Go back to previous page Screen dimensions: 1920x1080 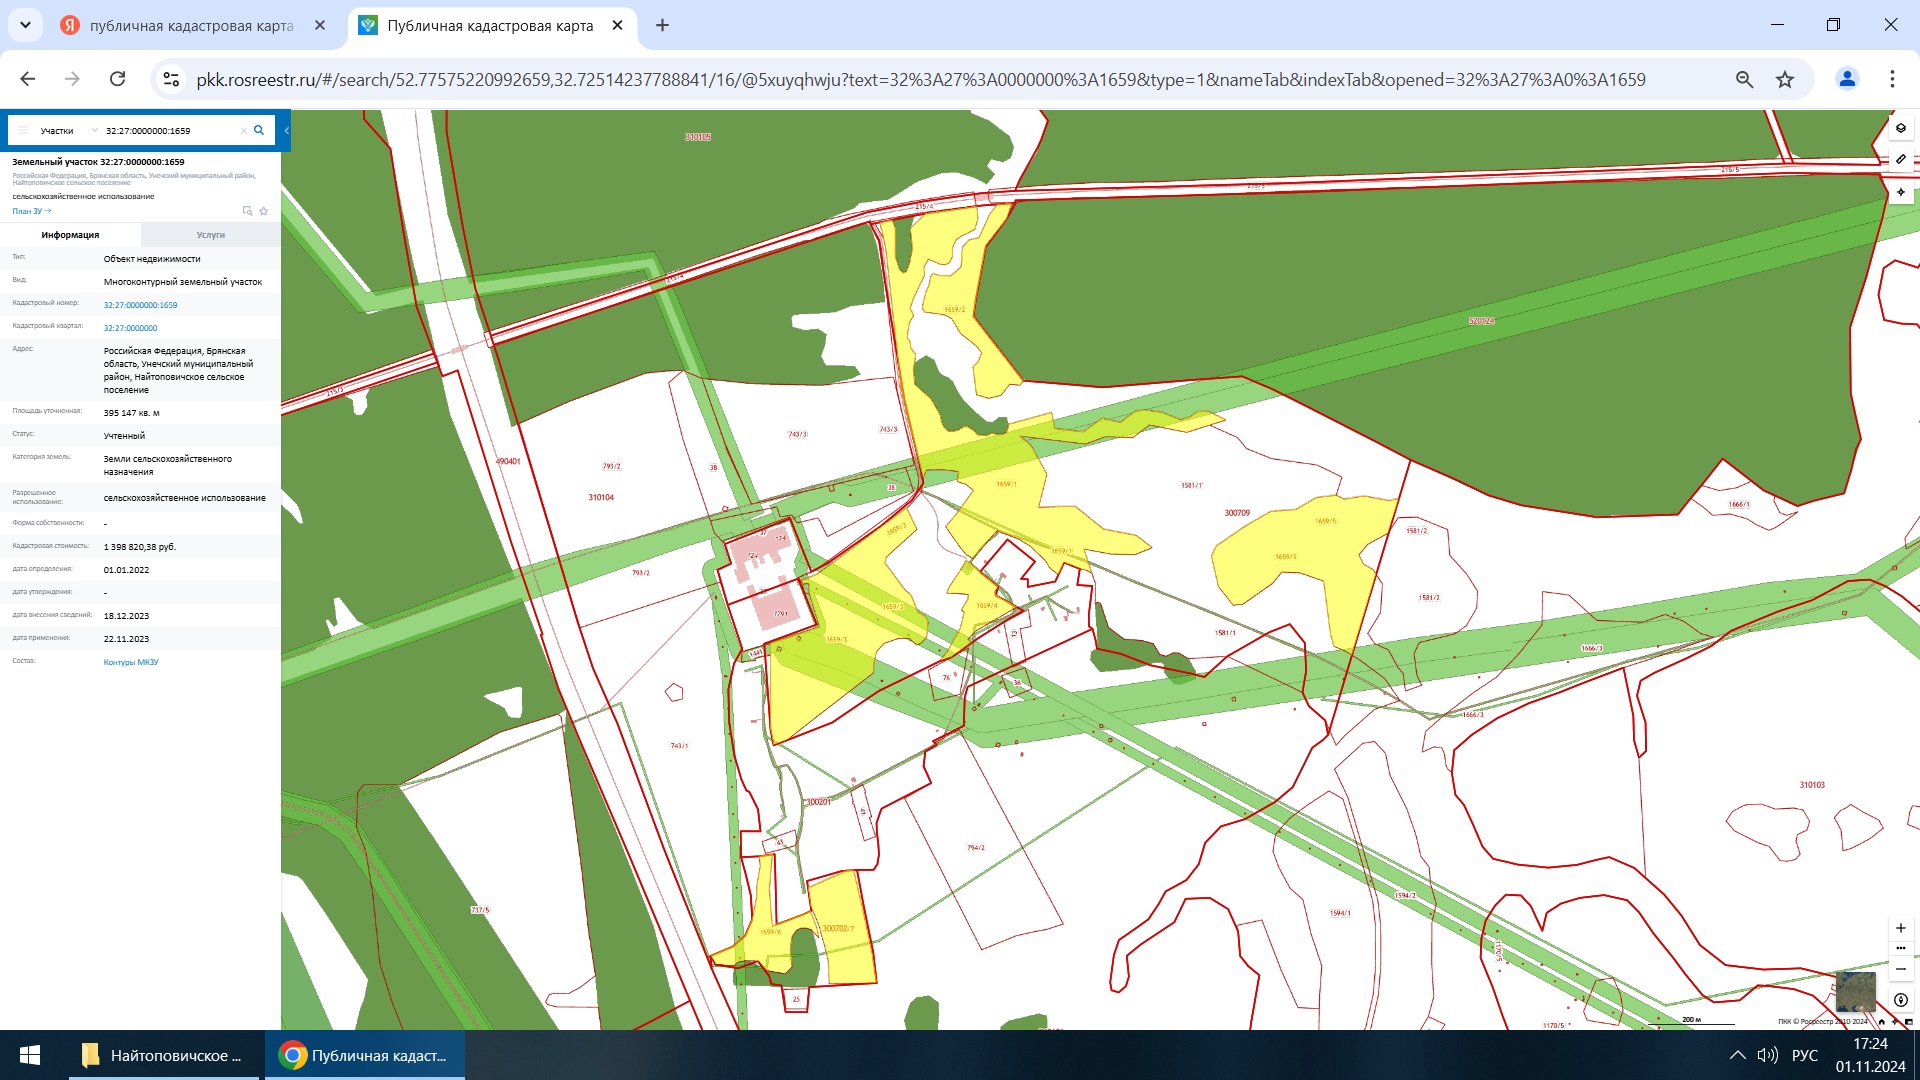pyautogui.click(x=28, y=79)
